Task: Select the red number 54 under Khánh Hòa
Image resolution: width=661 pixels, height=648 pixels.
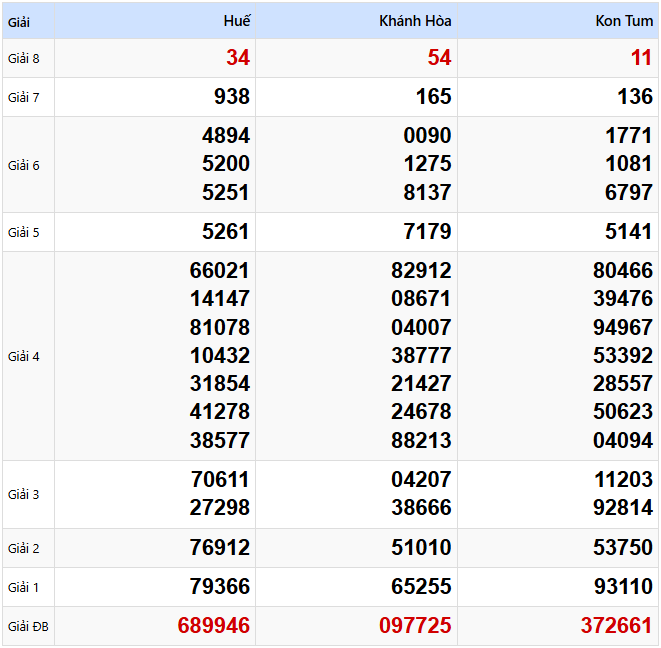Action: point(440,58)
